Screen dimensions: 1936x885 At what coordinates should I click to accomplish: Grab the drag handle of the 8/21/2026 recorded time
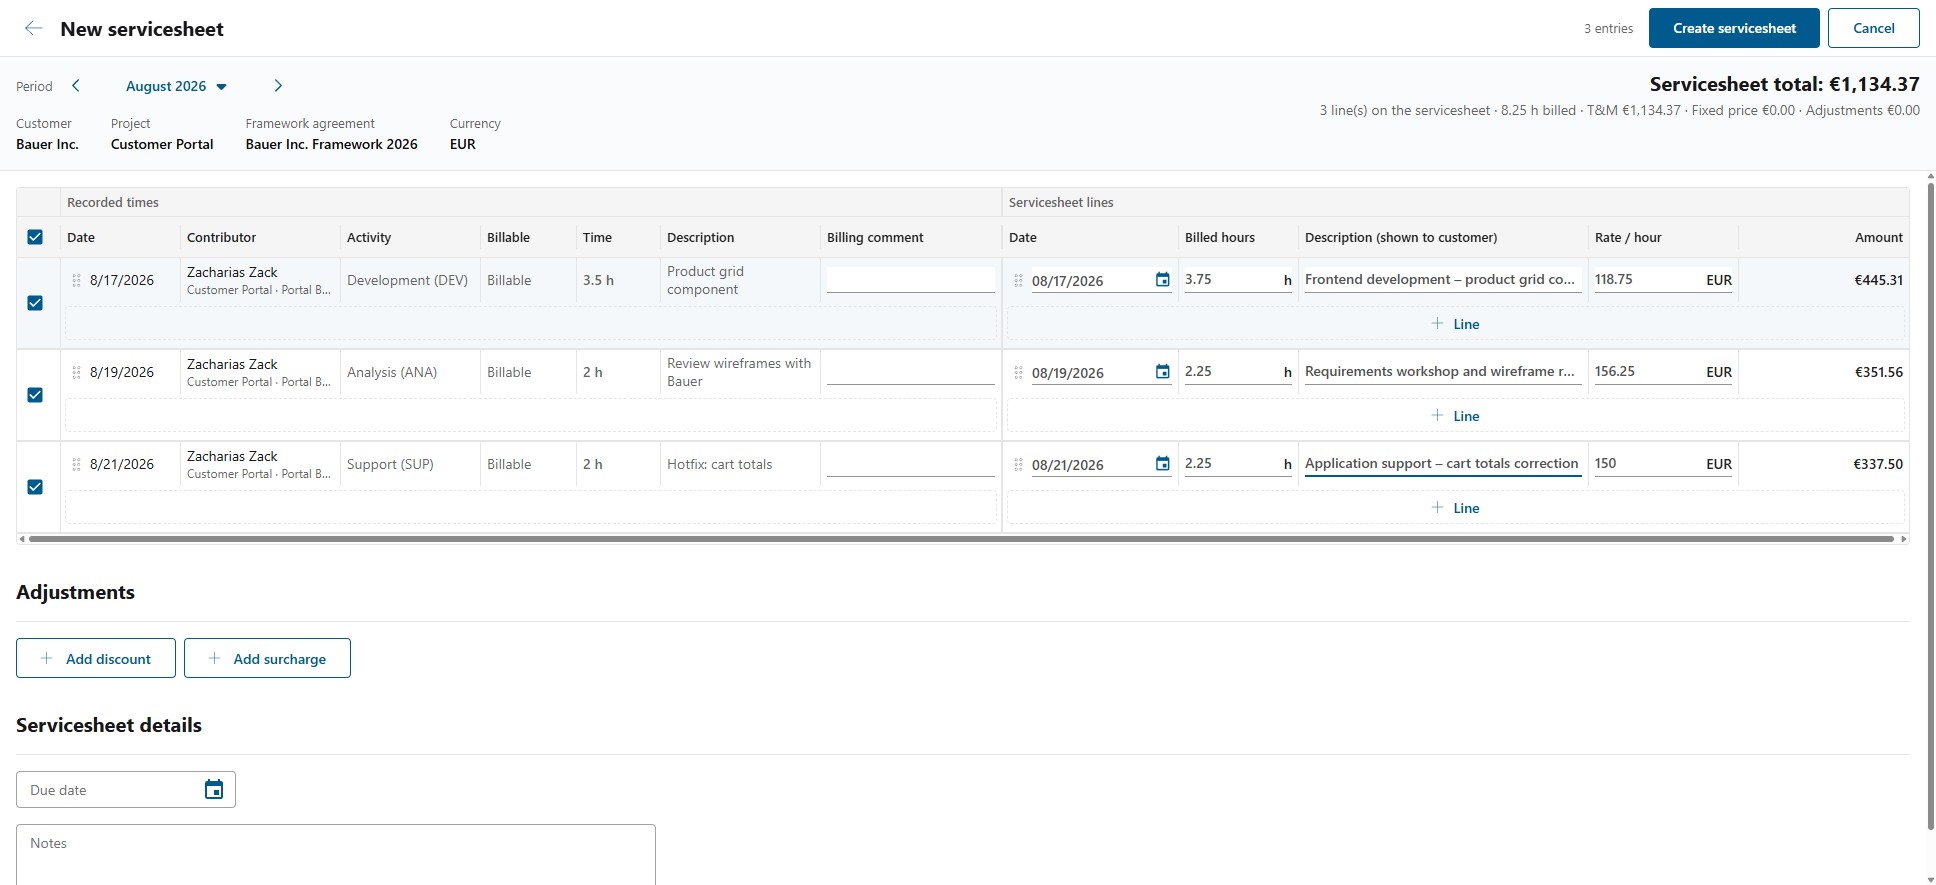click(76, 464)
